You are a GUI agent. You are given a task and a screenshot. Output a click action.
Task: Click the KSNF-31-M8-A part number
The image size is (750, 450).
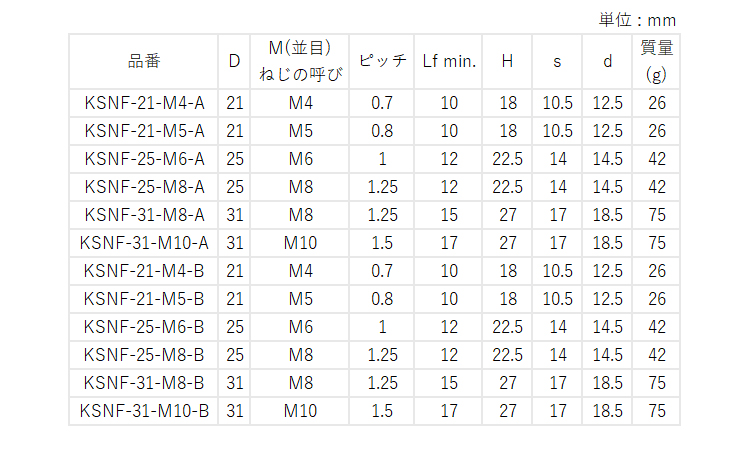(x=144, y=215)
